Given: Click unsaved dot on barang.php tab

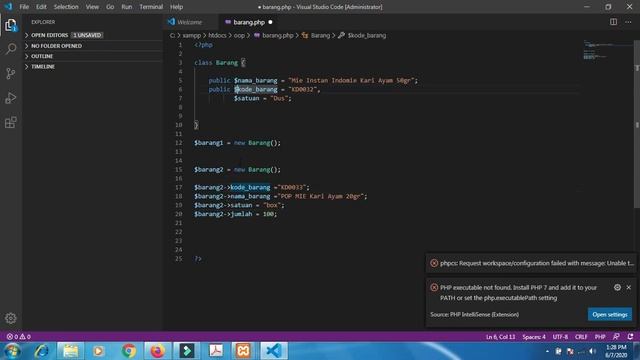Looking at the screenshot, I should [270, 22].
